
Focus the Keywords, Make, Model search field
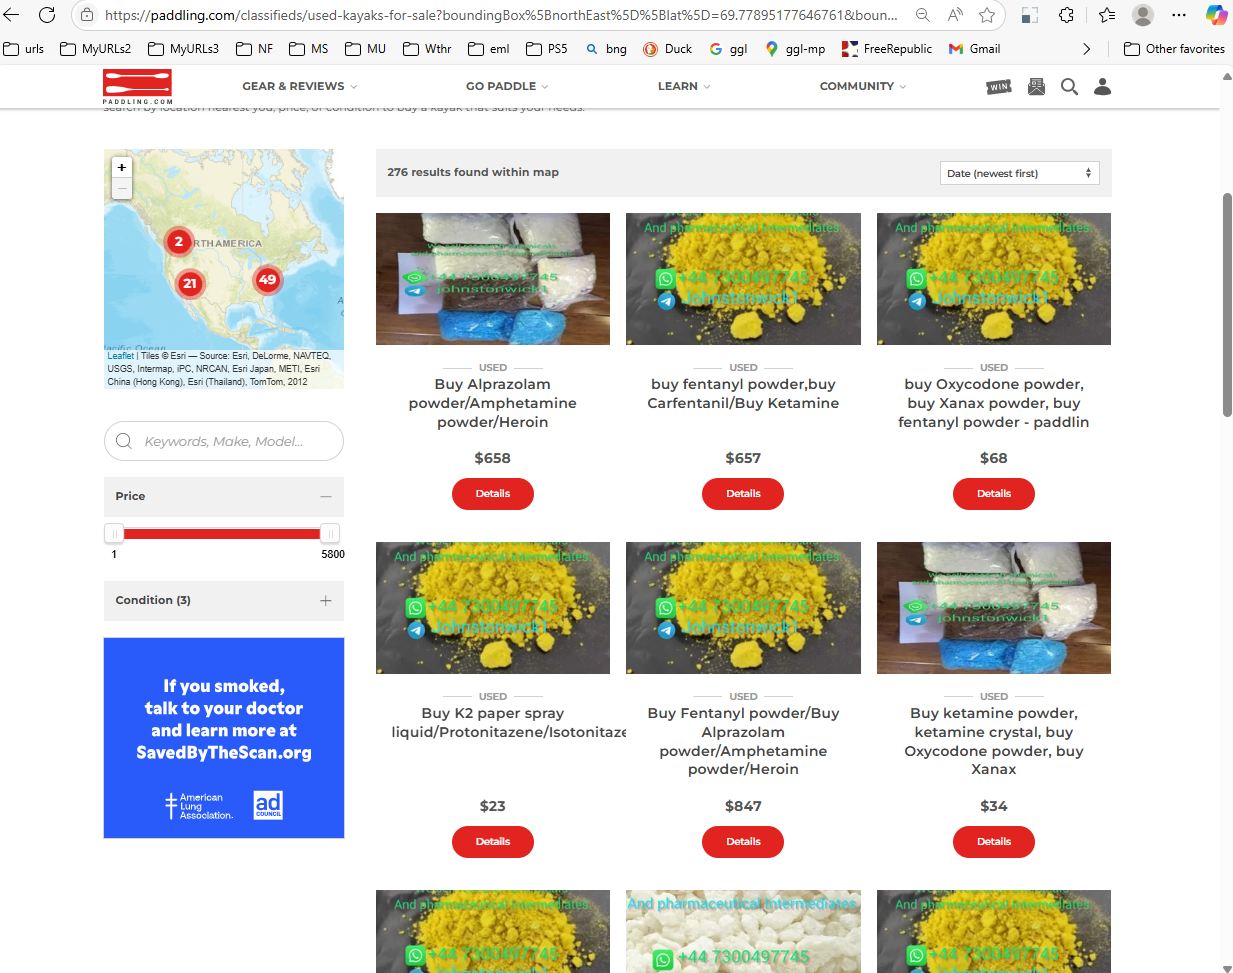click(x=224, y=441)
